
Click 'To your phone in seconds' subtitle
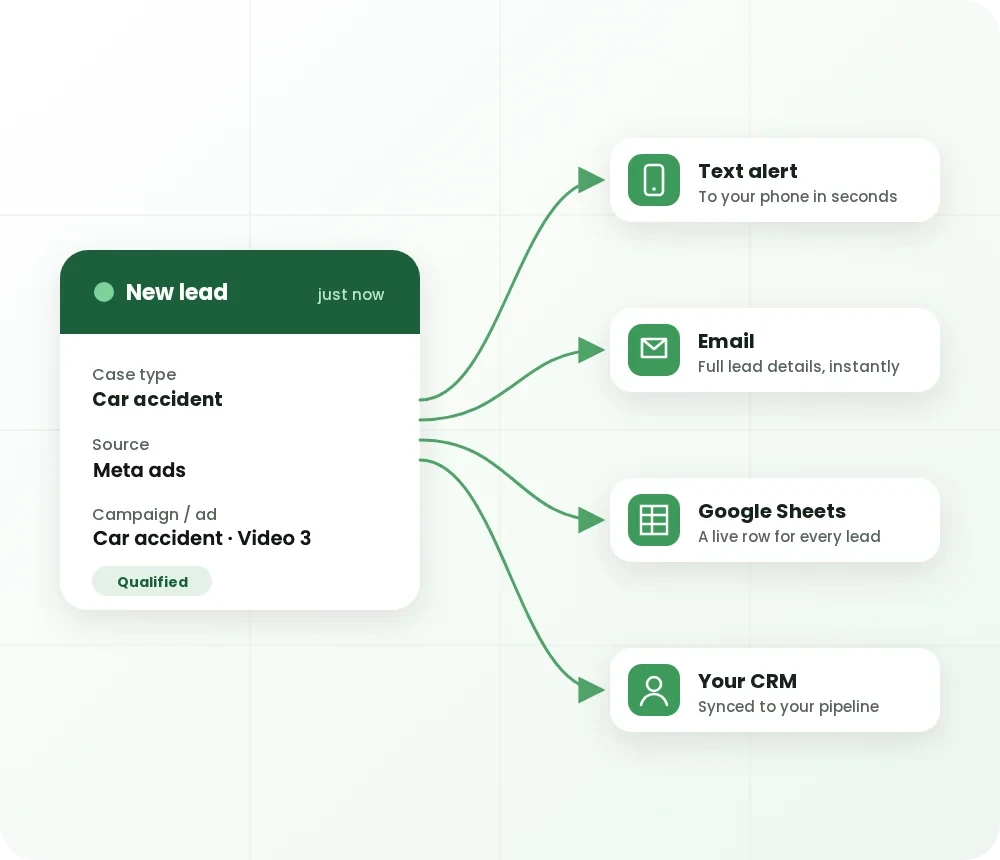click(797, 196)
